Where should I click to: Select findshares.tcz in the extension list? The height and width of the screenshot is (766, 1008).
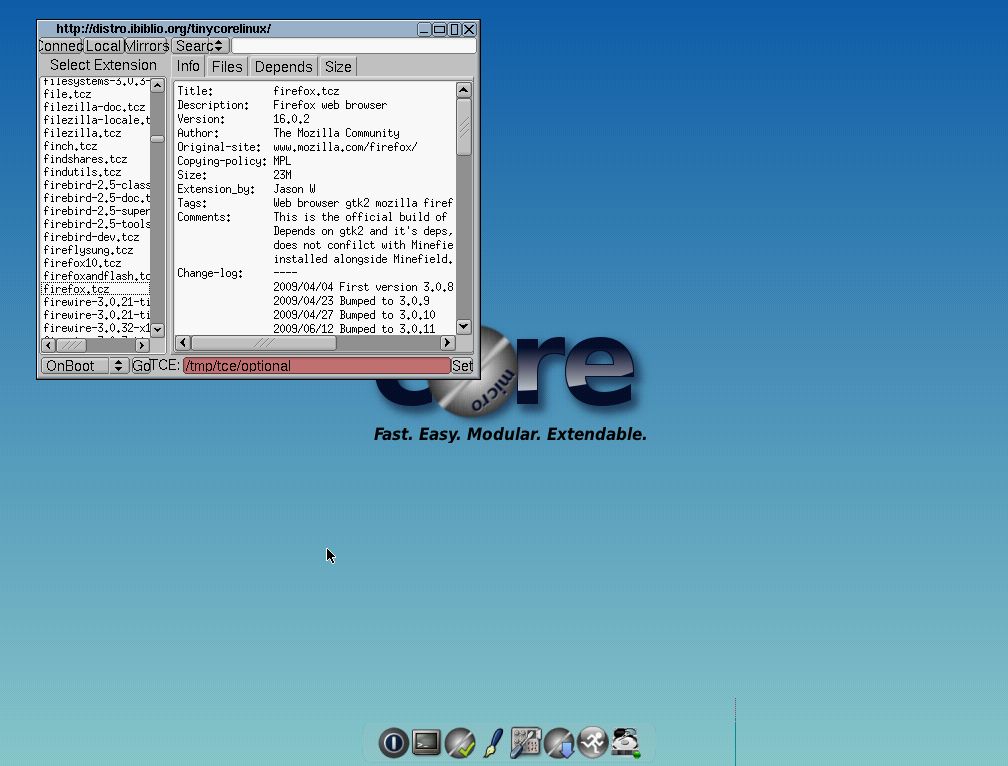click(96, 159)
